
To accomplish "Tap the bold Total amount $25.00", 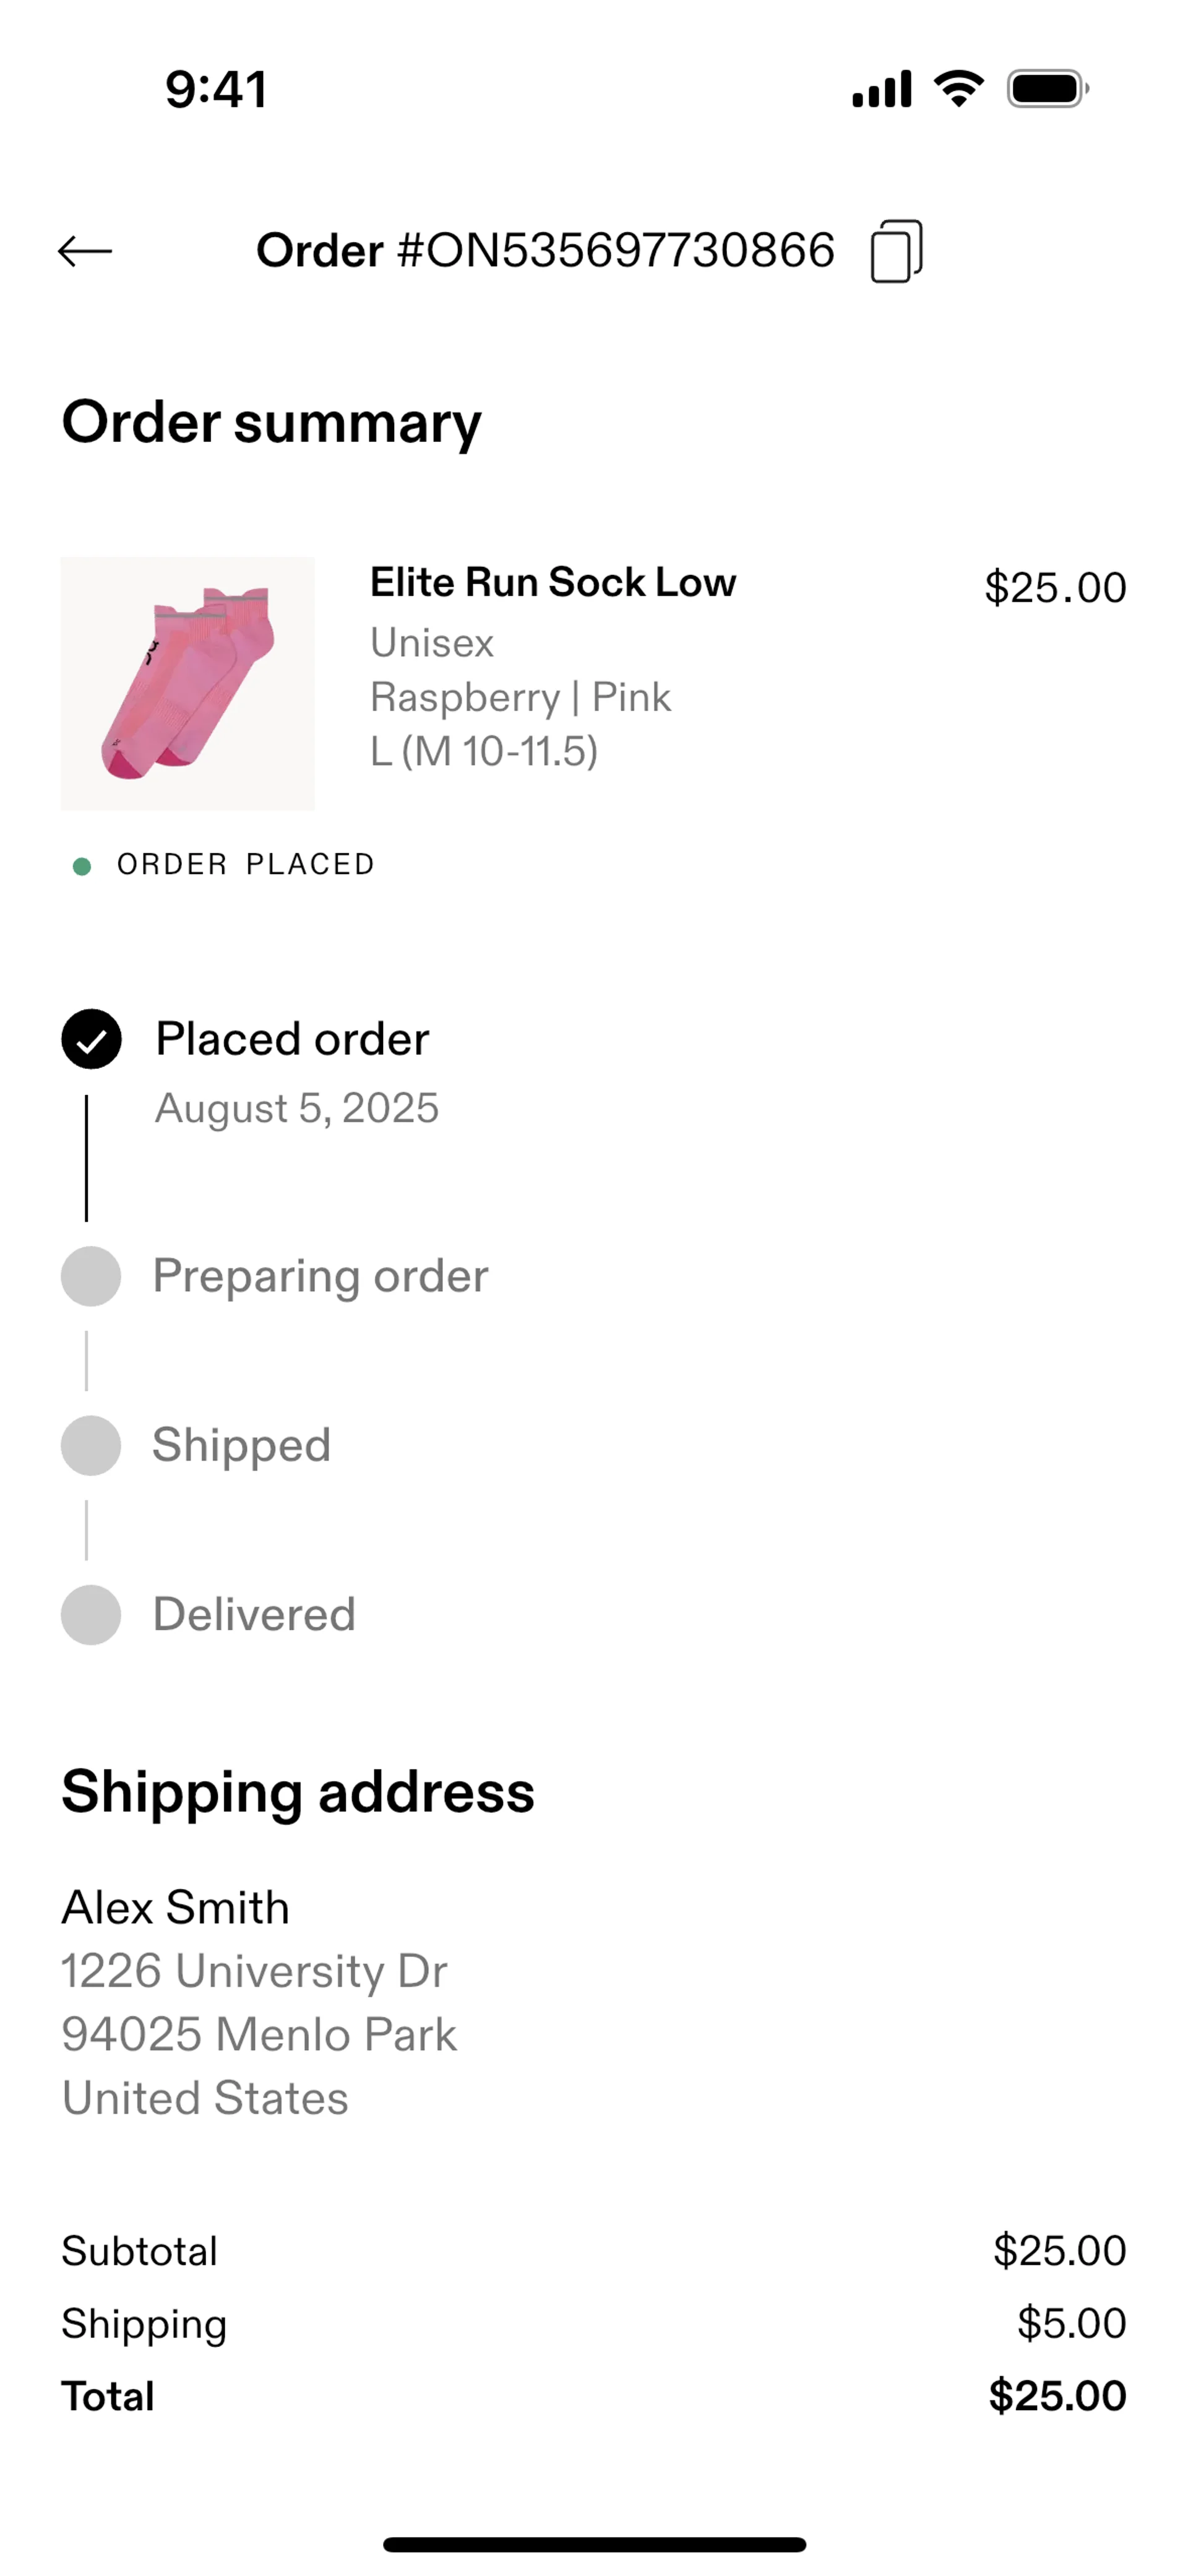I will (1057, 2396).
